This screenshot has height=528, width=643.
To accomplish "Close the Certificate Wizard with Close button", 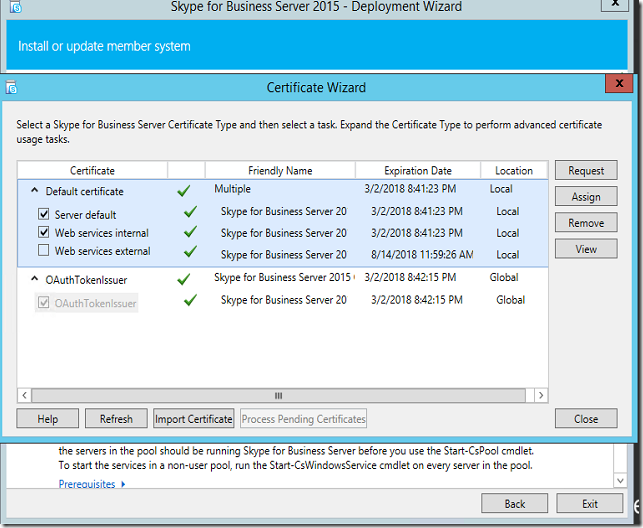I will tap(586, 419).
